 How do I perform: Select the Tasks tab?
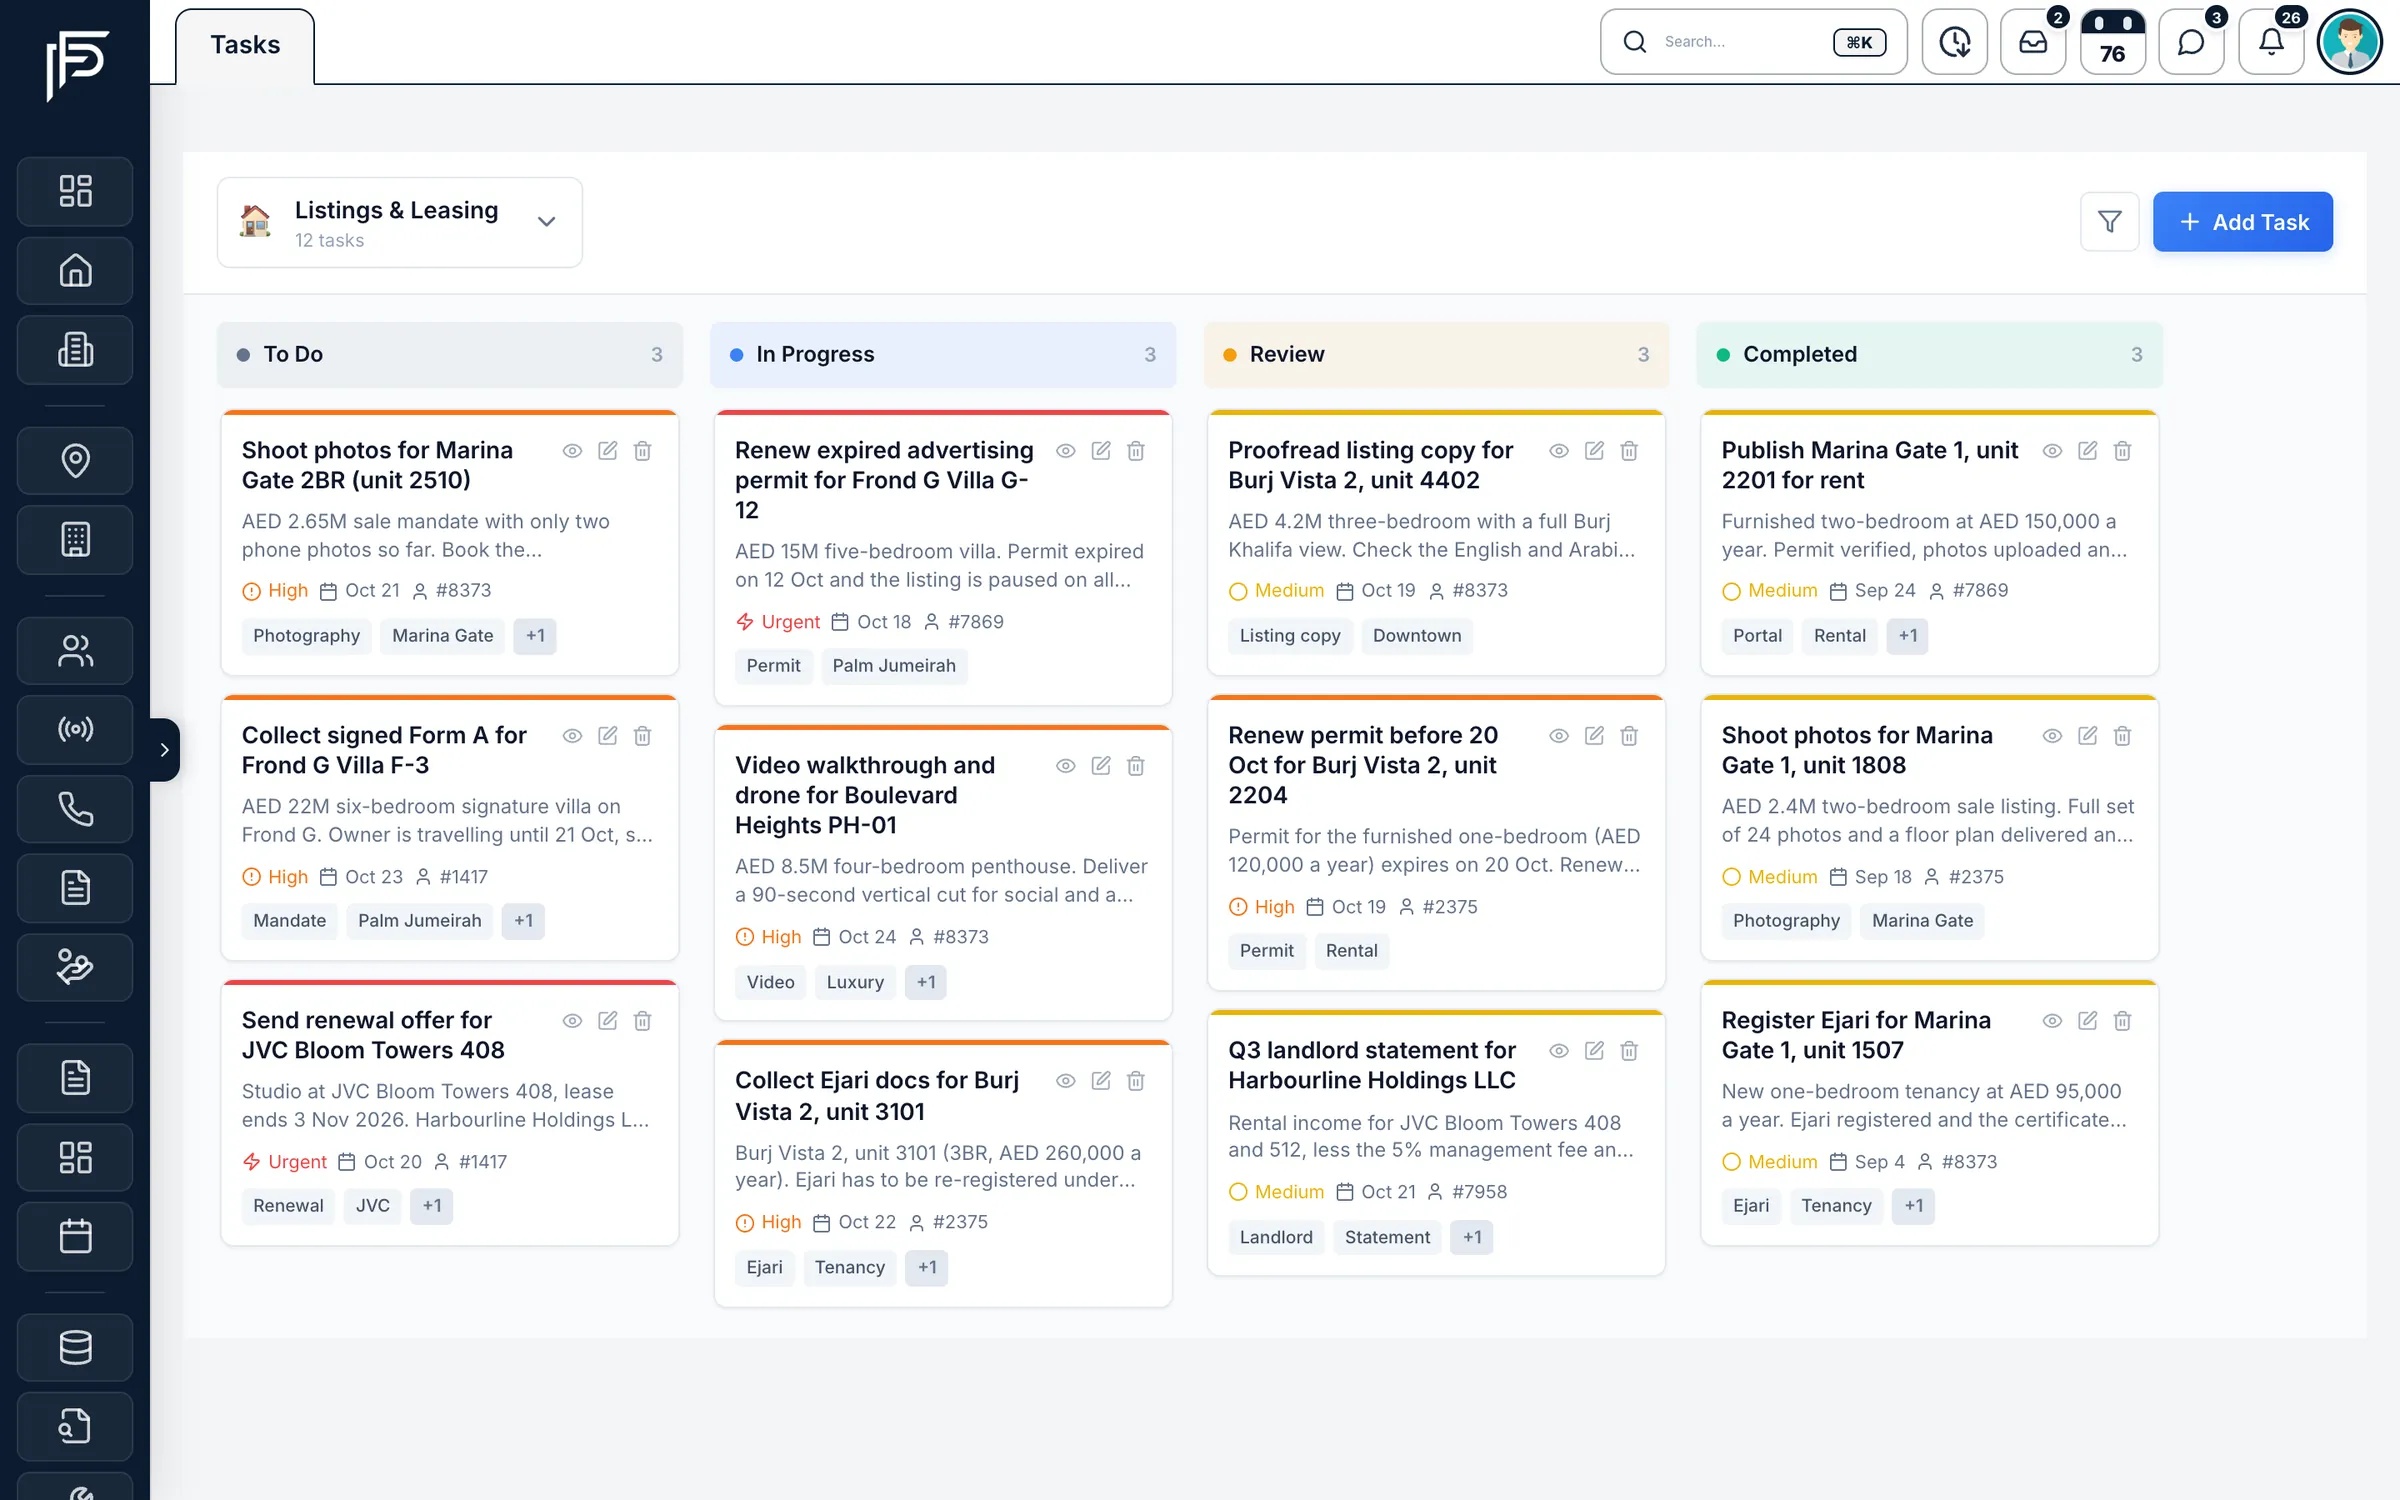[245, 45]
